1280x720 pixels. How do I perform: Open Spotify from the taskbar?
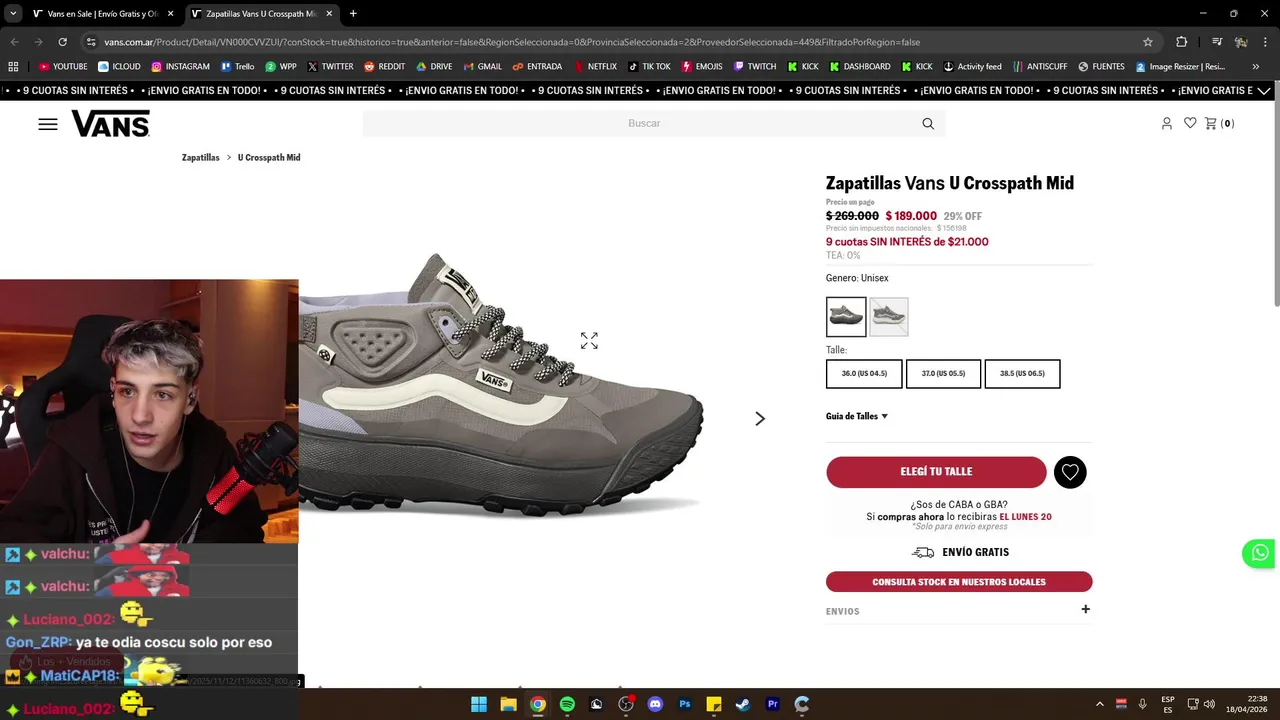click(567, 704)
